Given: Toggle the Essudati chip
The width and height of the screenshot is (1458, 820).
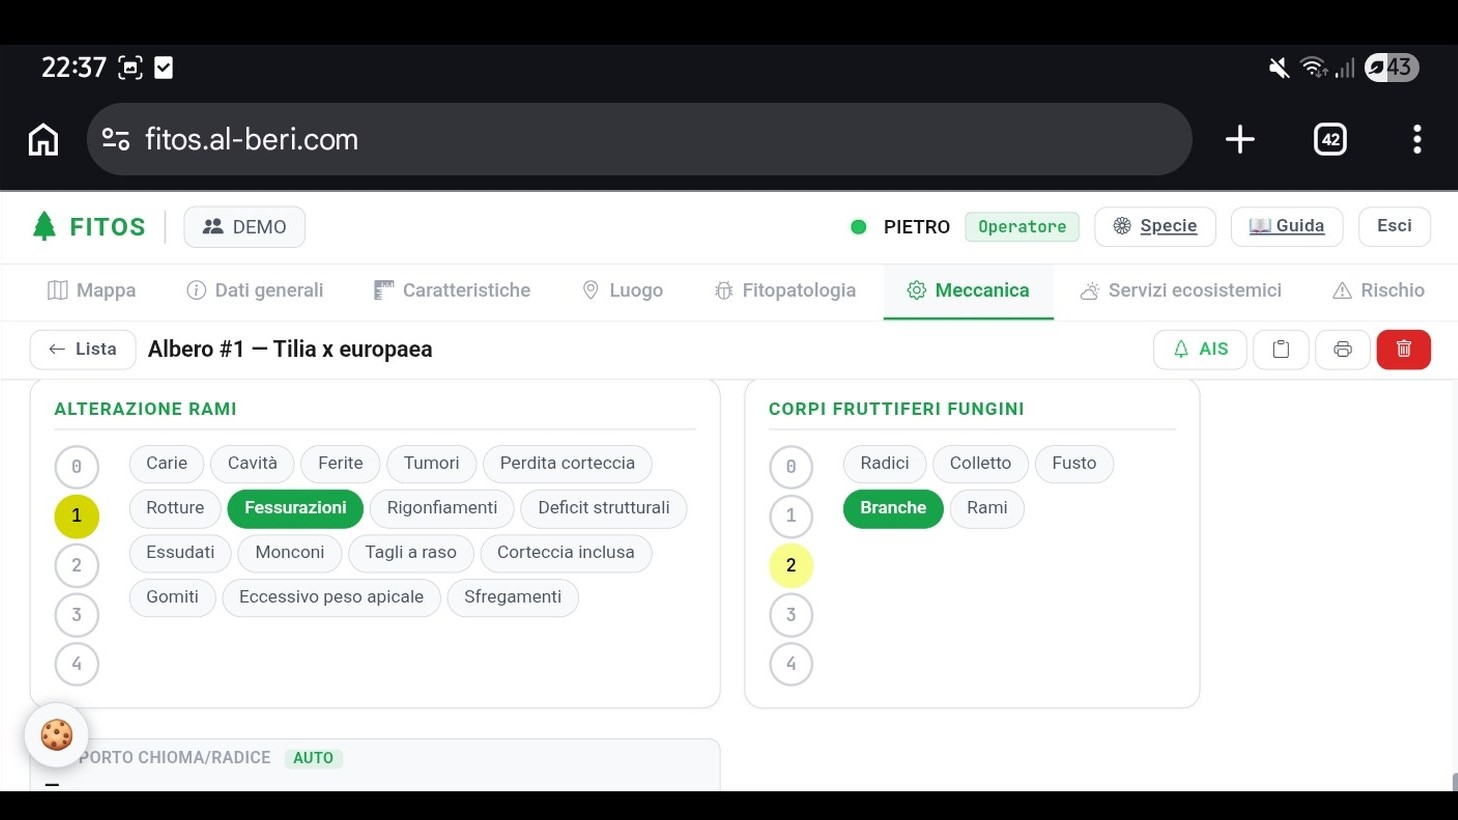Looking at the screenshot, I should pyautogui.click(x=180, y=552).
